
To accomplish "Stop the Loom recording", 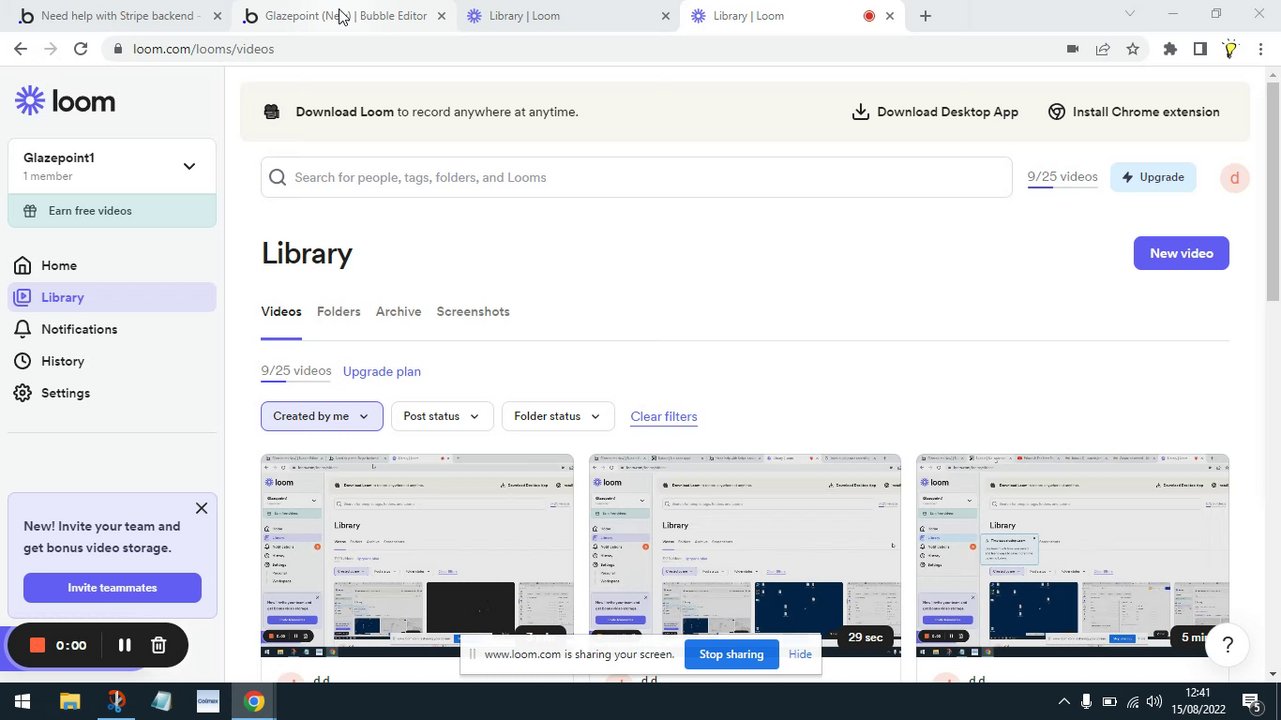I will pos(37,645).
